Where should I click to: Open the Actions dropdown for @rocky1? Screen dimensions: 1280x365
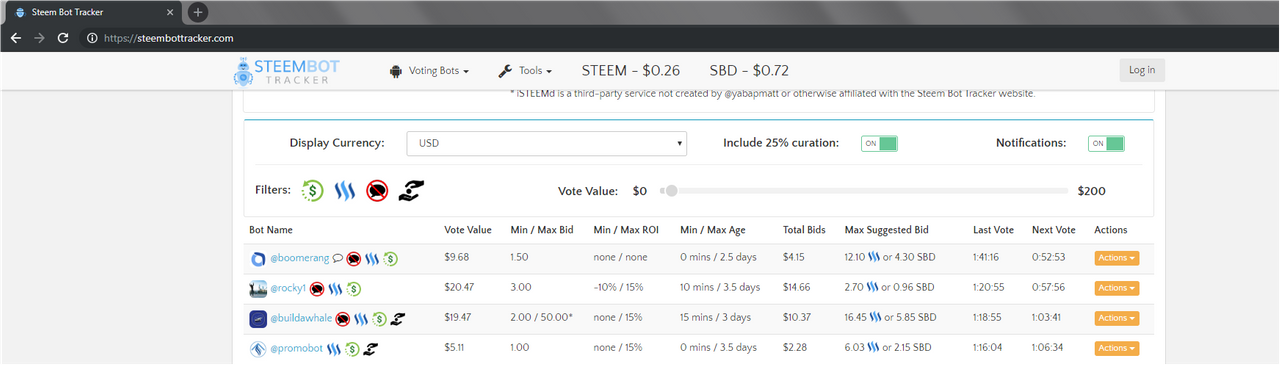coord(1117,288)
